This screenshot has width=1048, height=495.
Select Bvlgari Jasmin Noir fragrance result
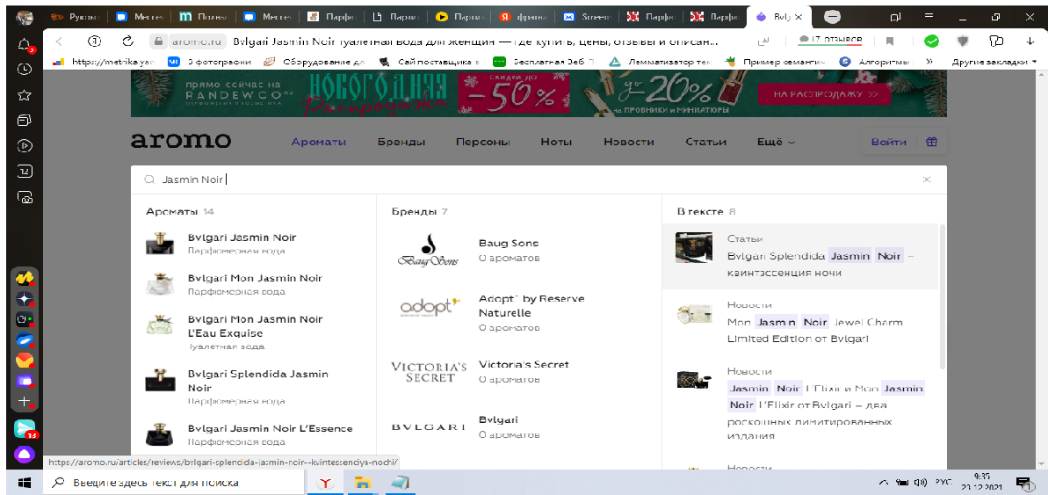point(242,238)
